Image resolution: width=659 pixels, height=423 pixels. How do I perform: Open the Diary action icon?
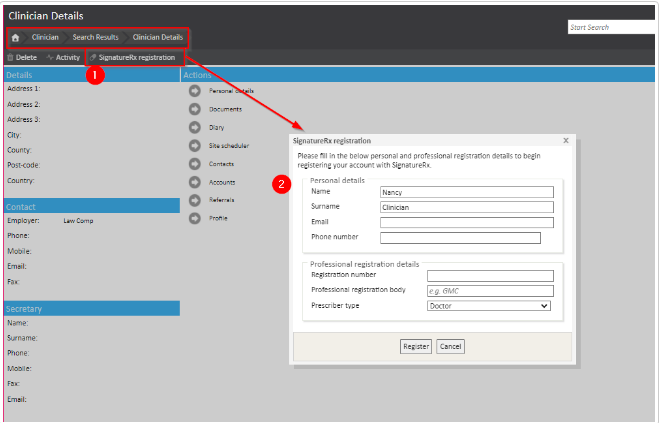[195, 127]
